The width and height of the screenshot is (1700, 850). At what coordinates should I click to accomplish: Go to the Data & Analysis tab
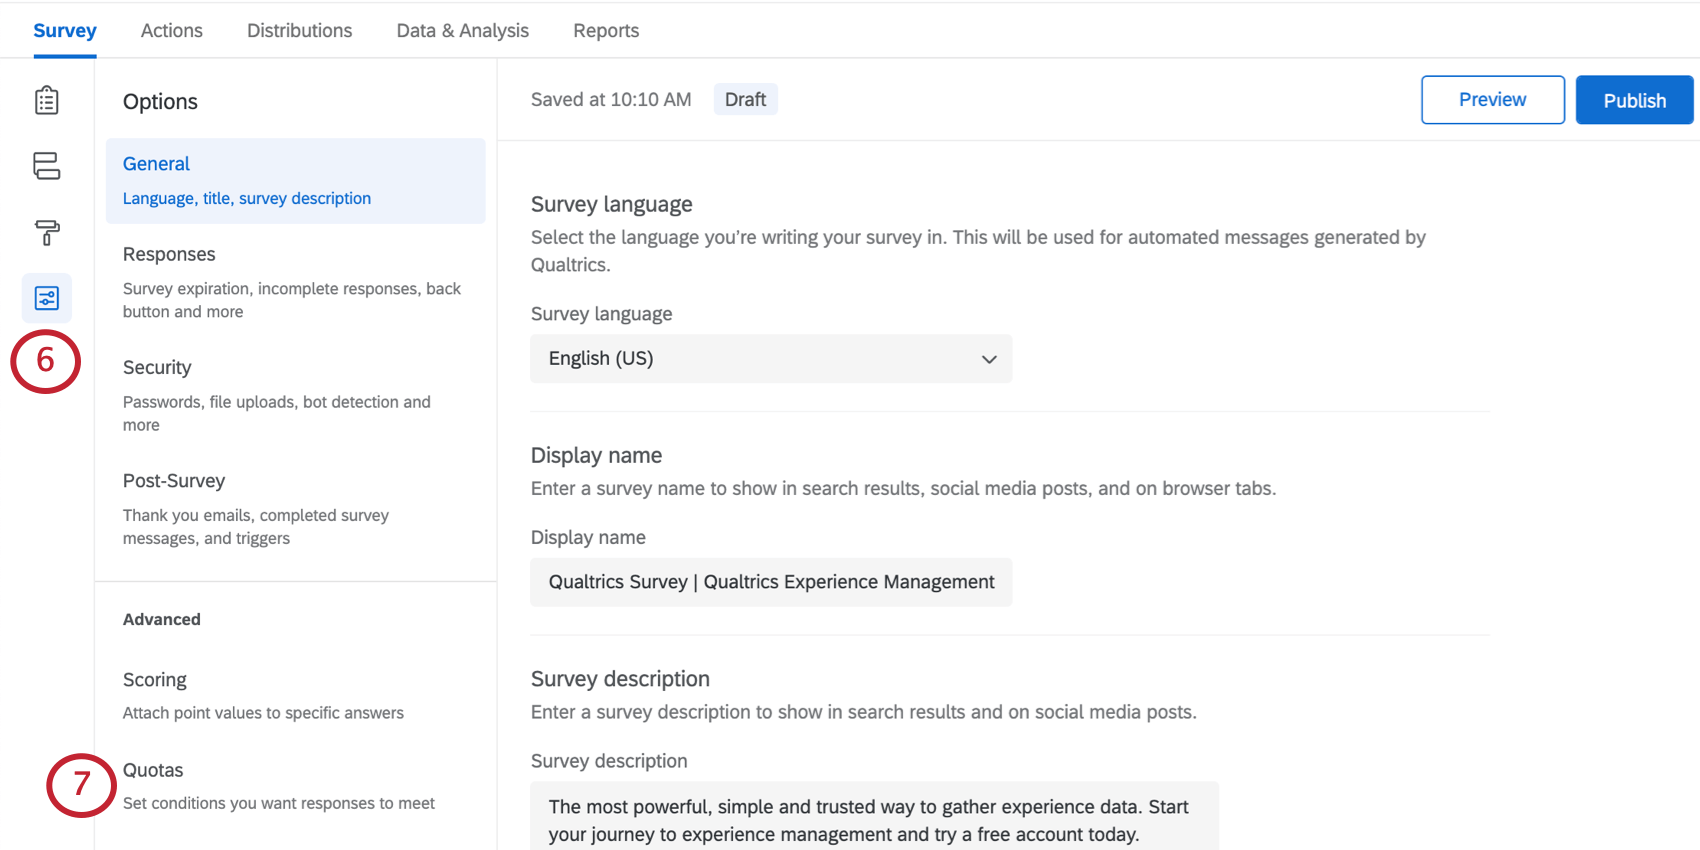[x=463, y=30]
